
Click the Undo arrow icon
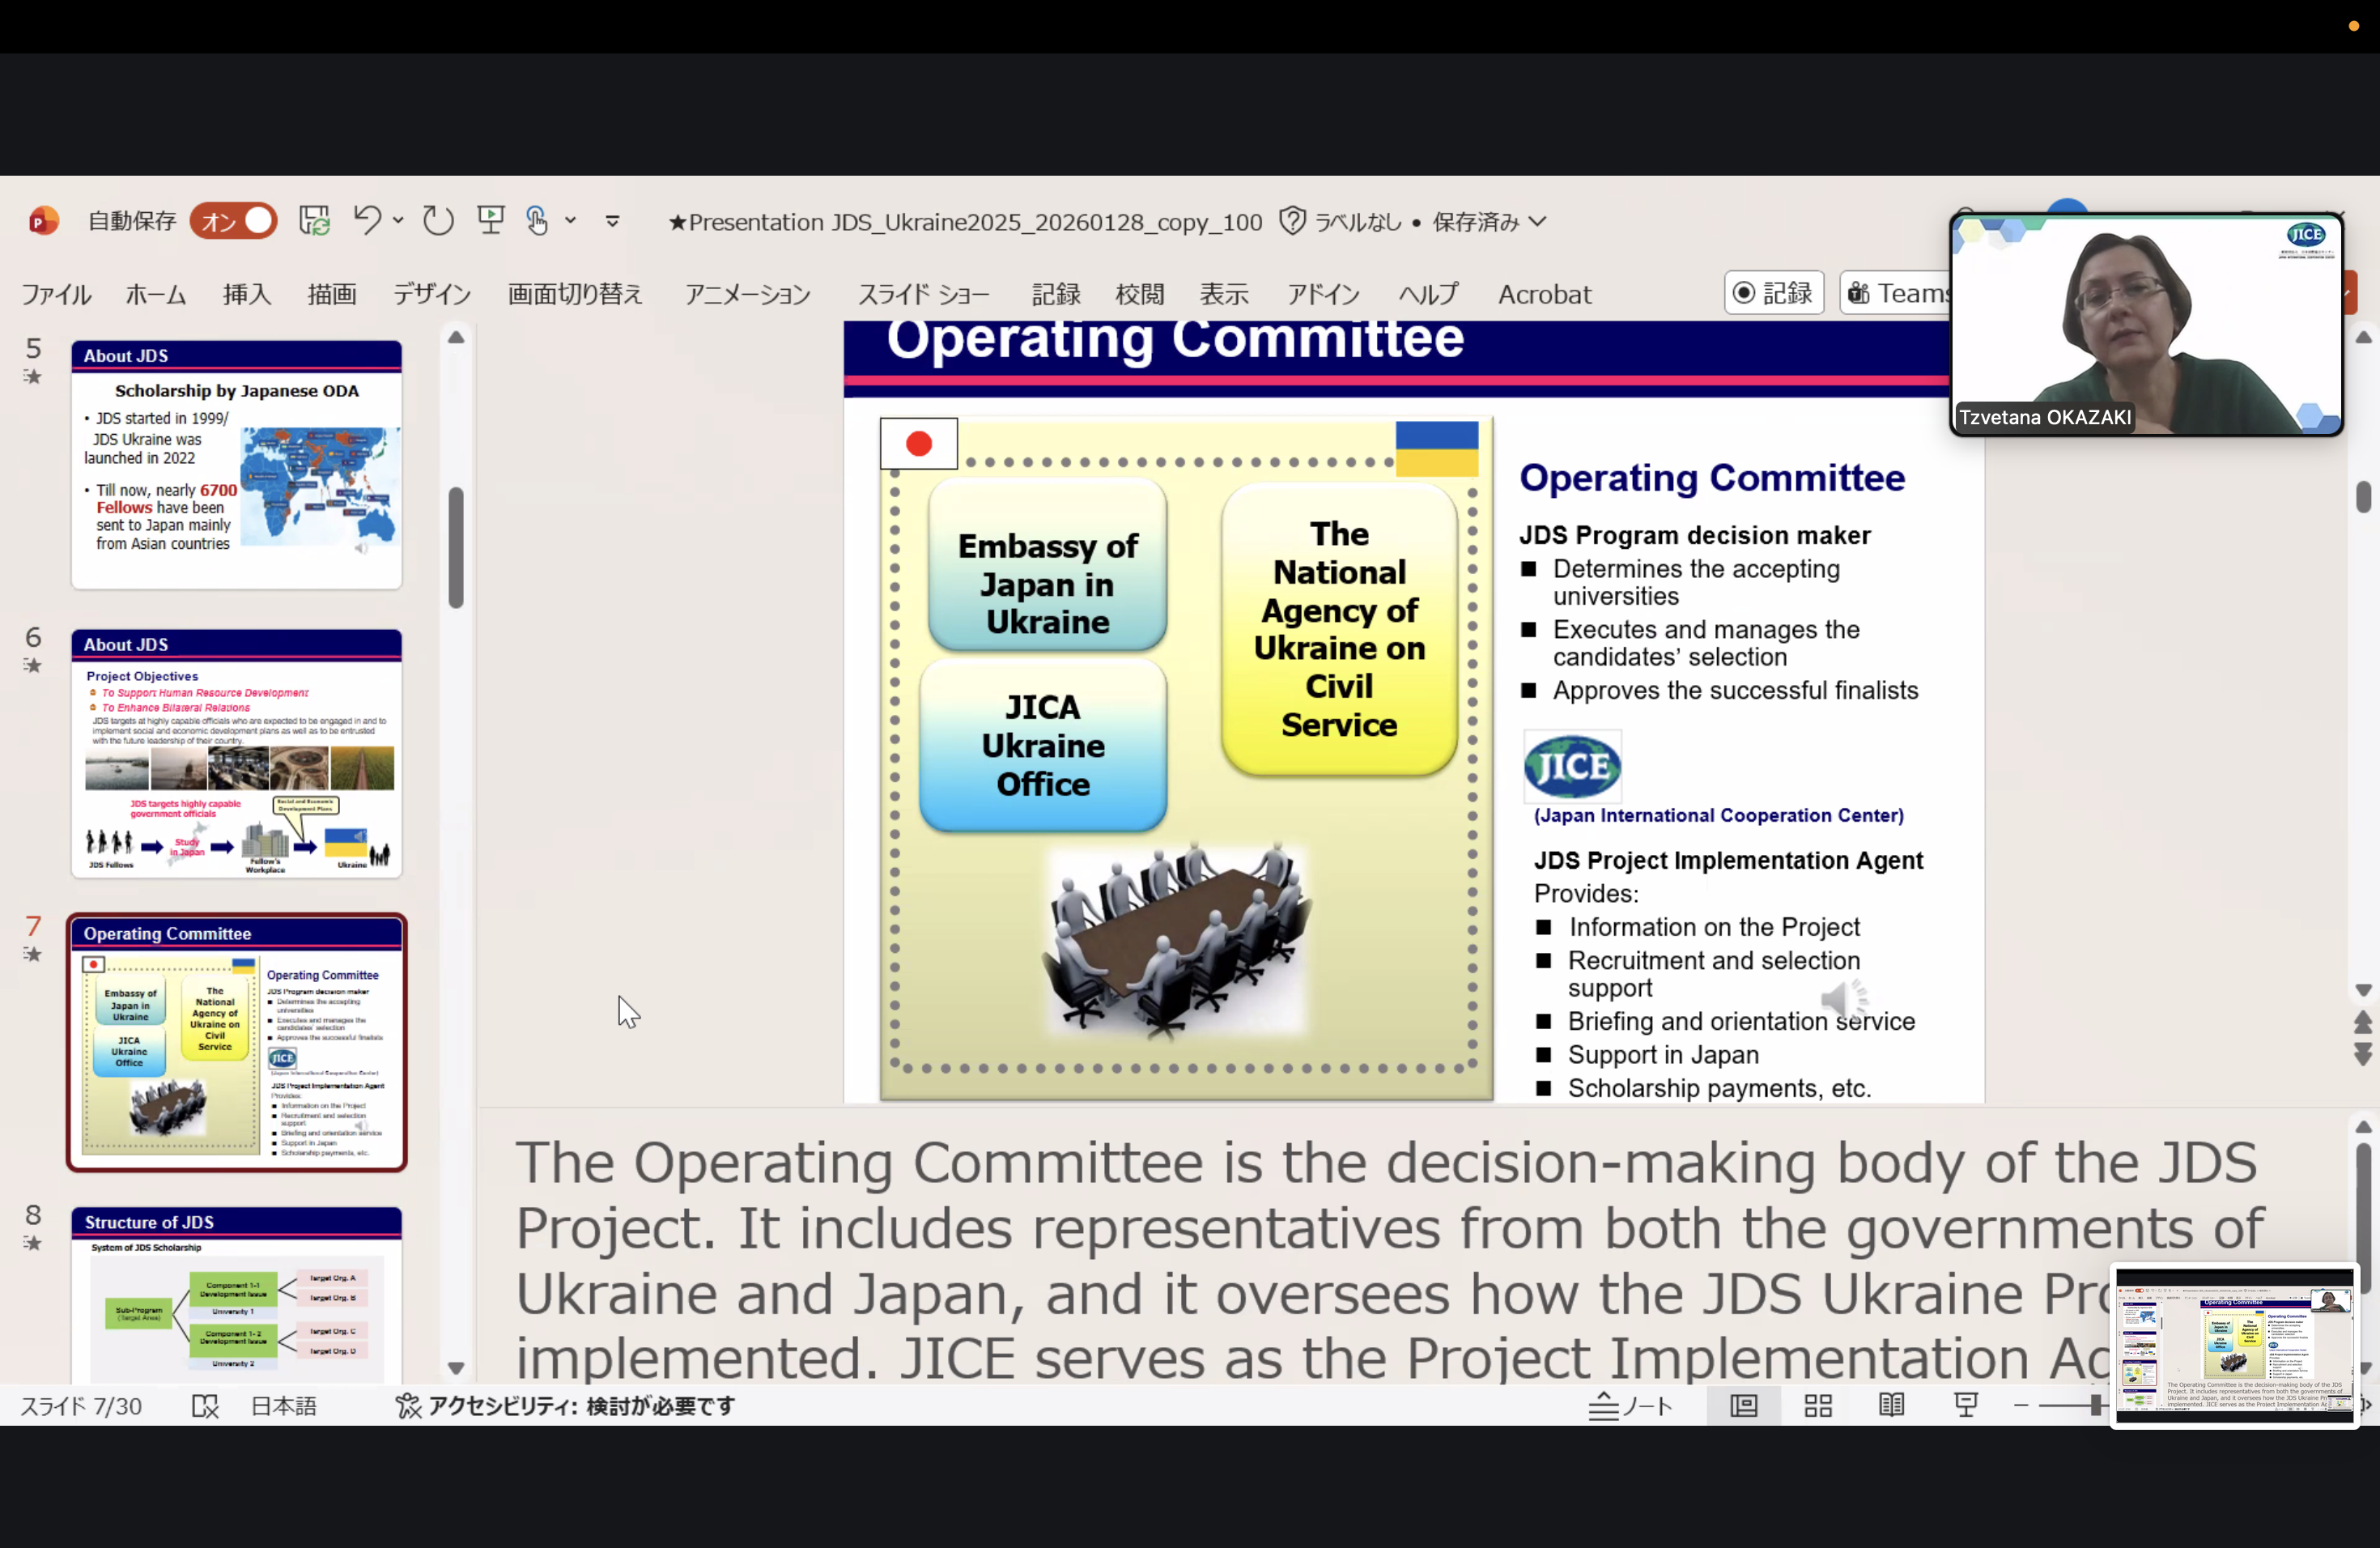[x=367, y=220]
